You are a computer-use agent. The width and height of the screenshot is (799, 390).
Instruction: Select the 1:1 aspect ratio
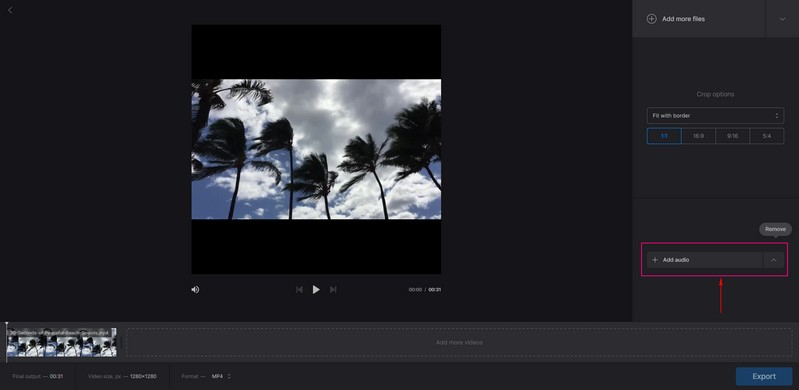point(664,136)
